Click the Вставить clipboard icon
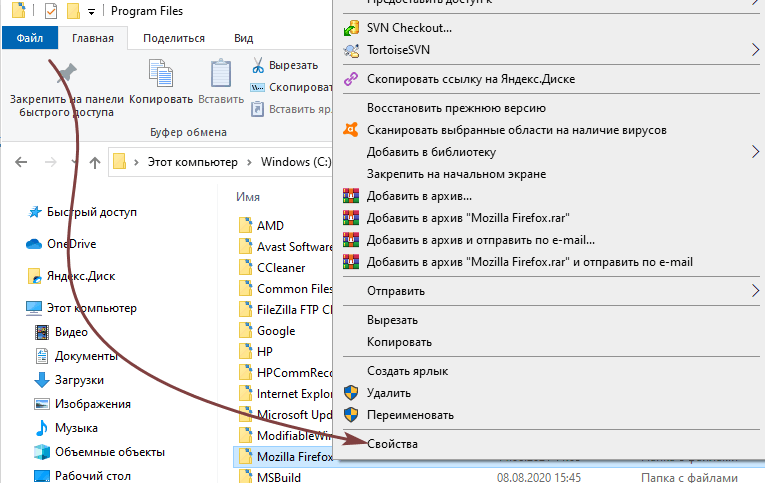 click(x=221, y=73)
